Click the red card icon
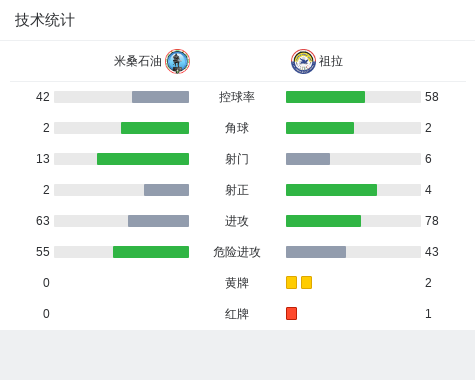 291,313
